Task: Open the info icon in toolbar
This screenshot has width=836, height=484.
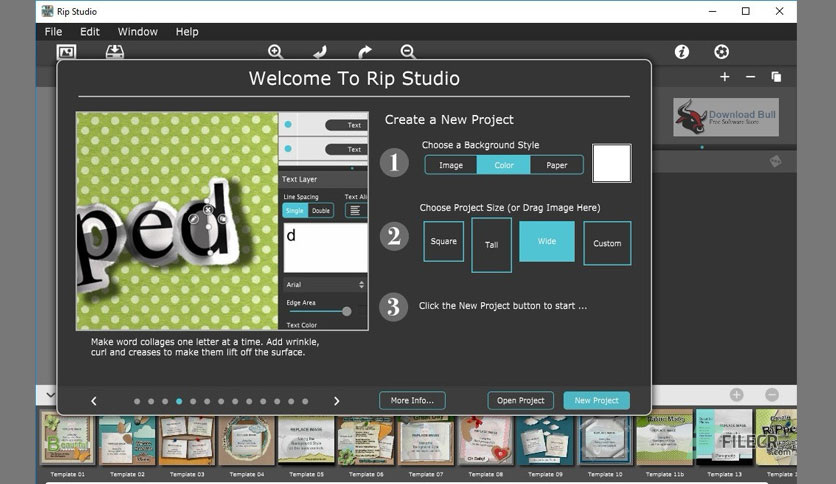Action: click(x=682, y=52)
